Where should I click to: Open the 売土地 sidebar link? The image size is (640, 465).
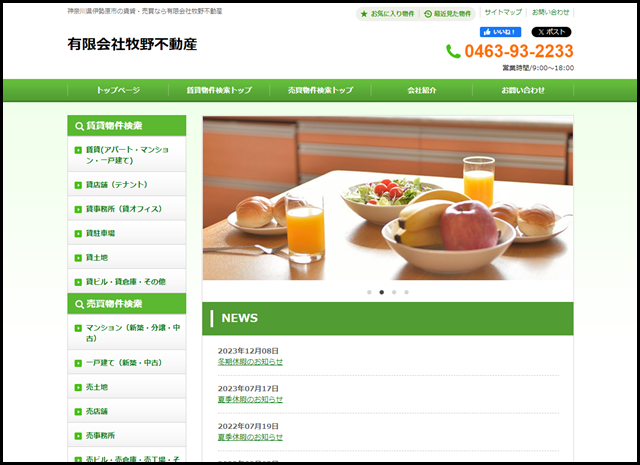127,387
